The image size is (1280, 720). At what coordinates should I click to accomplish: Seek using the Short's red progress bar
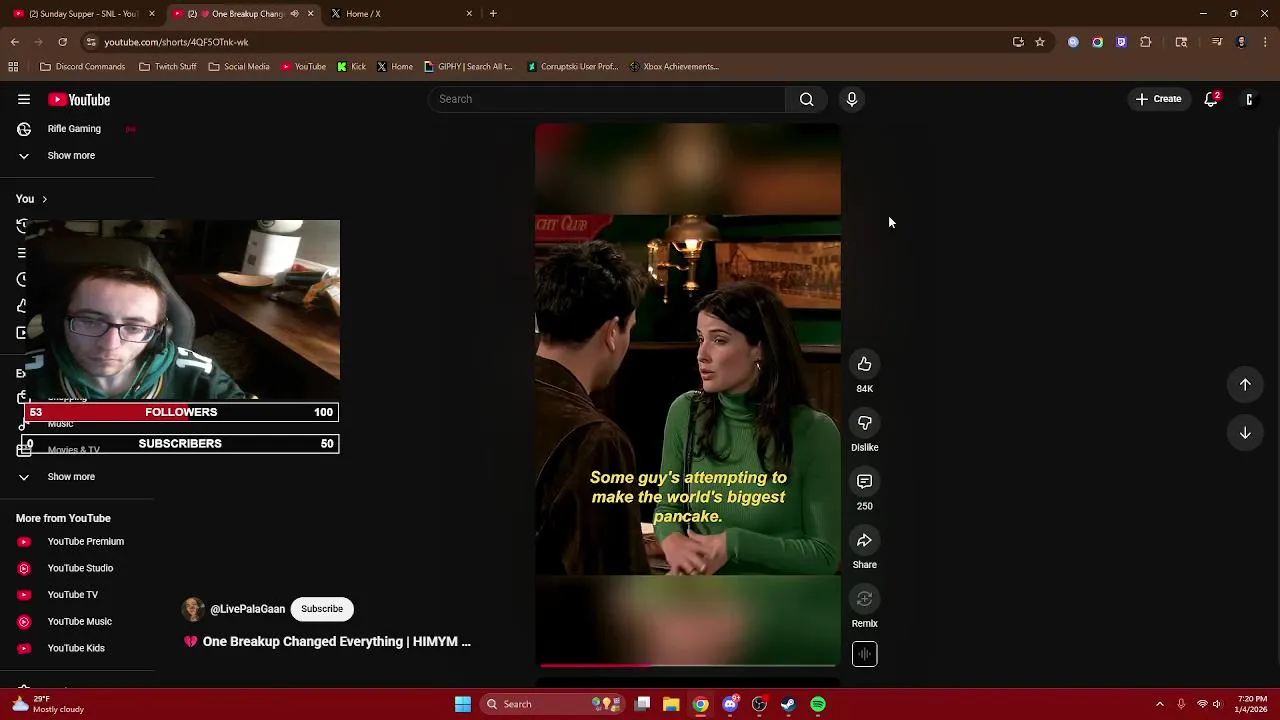(688, 664)
